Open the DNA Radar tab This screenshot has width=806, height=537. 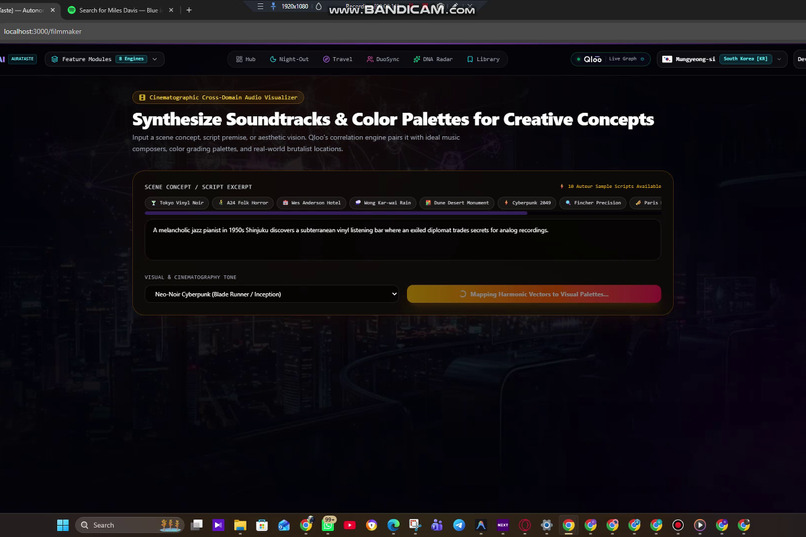click(x=433, y=59)
